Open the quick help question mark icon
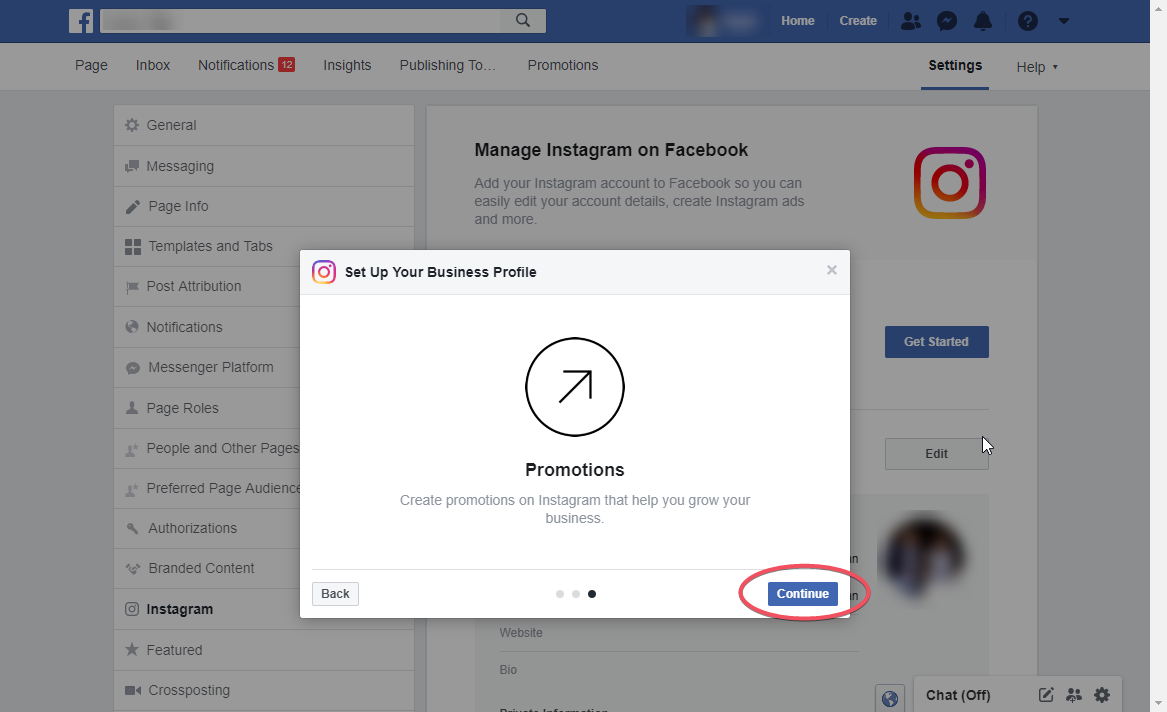1167x712 pixels. 1028,21
